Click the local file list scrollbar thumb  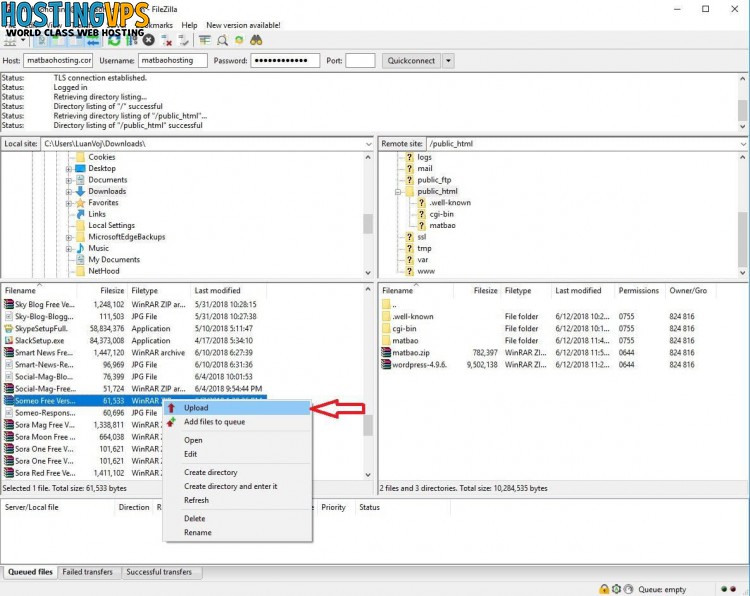(x=368, y=425)
